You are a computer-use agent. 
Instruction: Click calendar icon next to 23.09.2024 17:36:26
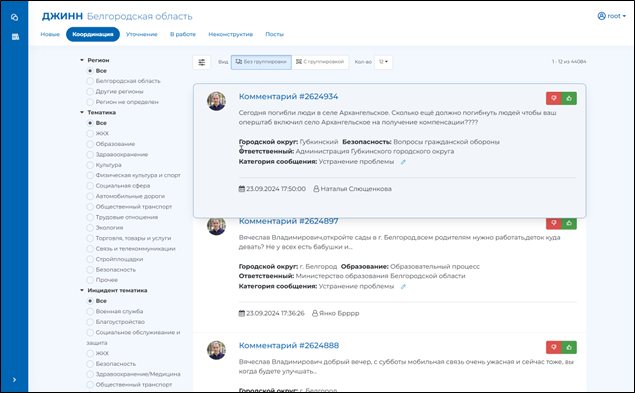(242, 313)
